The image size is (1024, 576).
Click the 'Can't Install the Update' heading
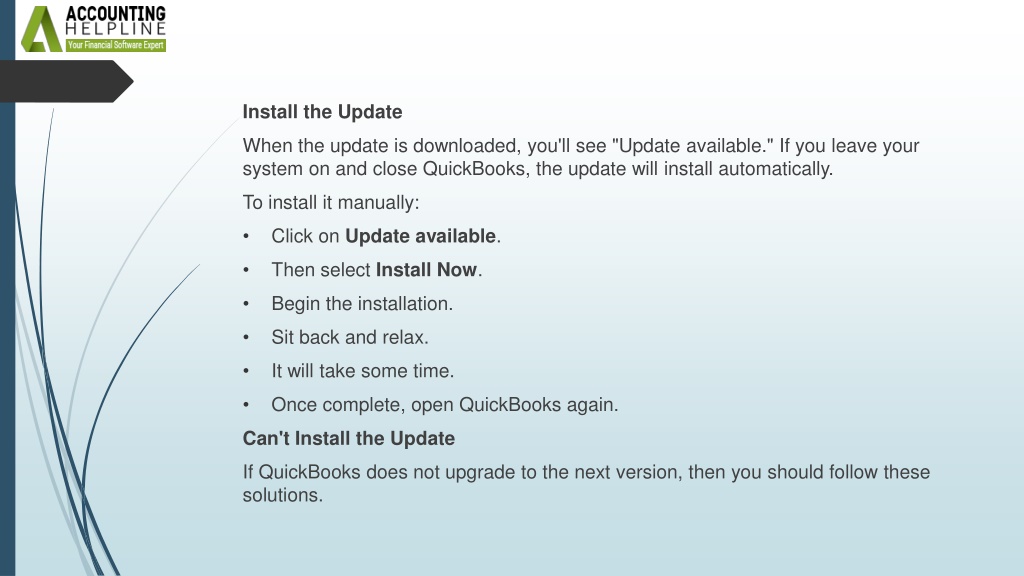[349, 438]
